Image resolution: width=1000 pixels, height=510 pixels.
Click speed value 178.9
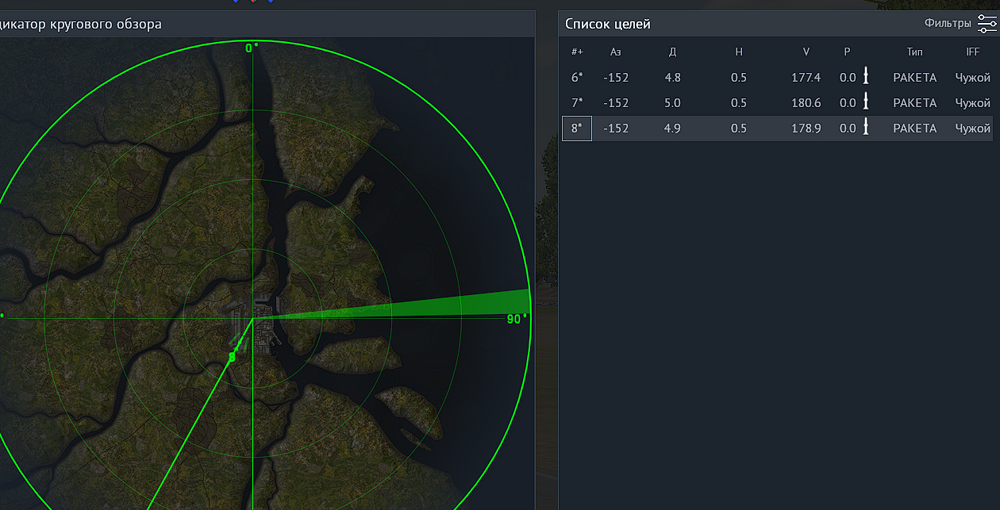coord(806,129)
